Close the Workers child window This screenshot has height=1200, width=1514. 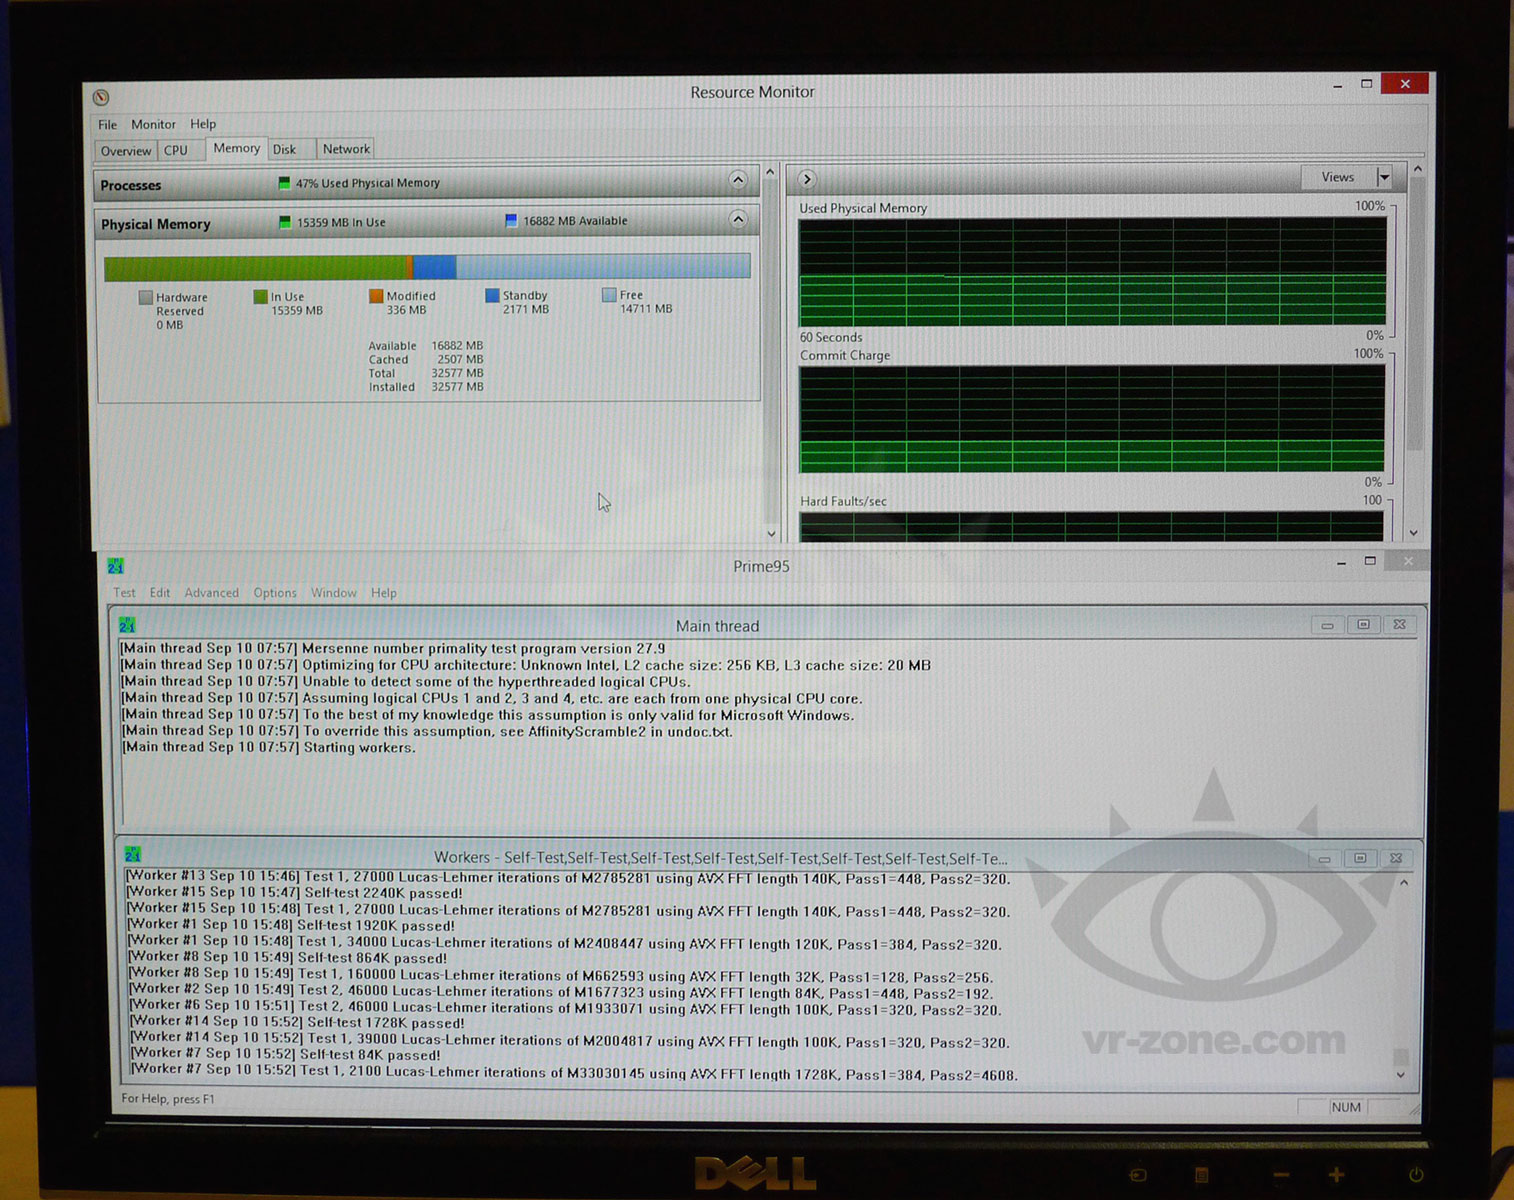(x=1396, y=859)
